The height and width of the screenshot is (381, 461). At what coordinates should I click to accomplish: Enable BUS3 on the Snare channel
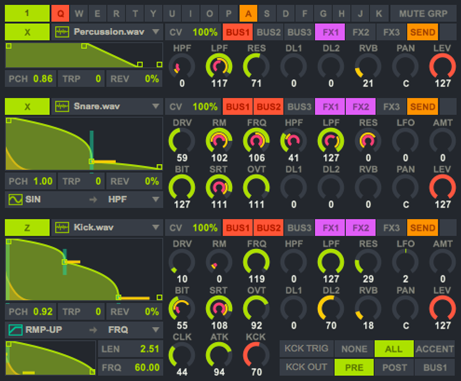[299, 106]
